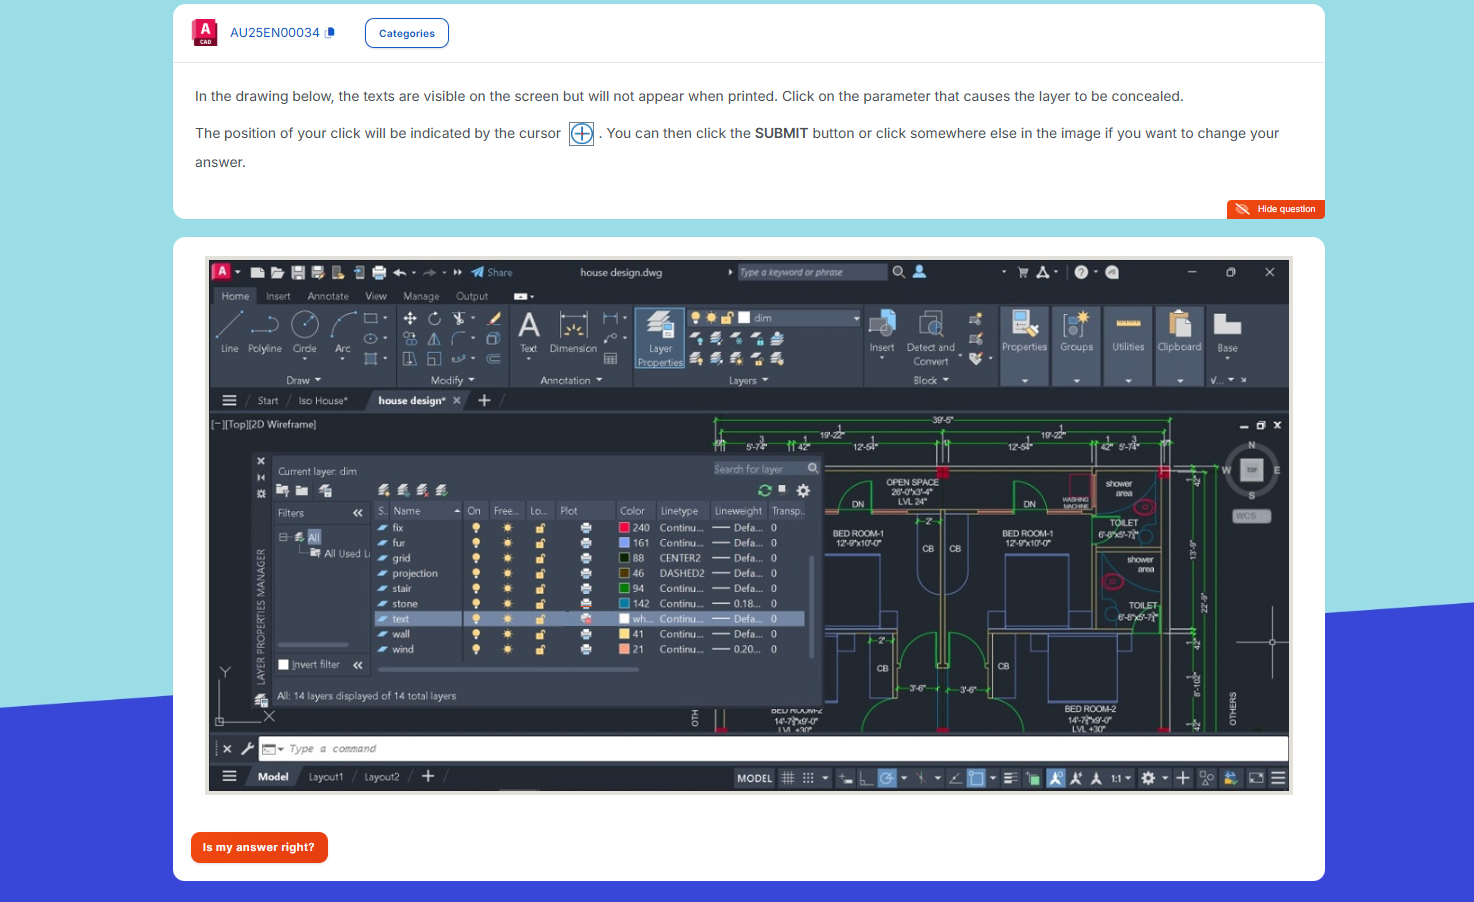
Task: Click the Is my answer right button
Action: pyautogui.click(x=259, y=847)
